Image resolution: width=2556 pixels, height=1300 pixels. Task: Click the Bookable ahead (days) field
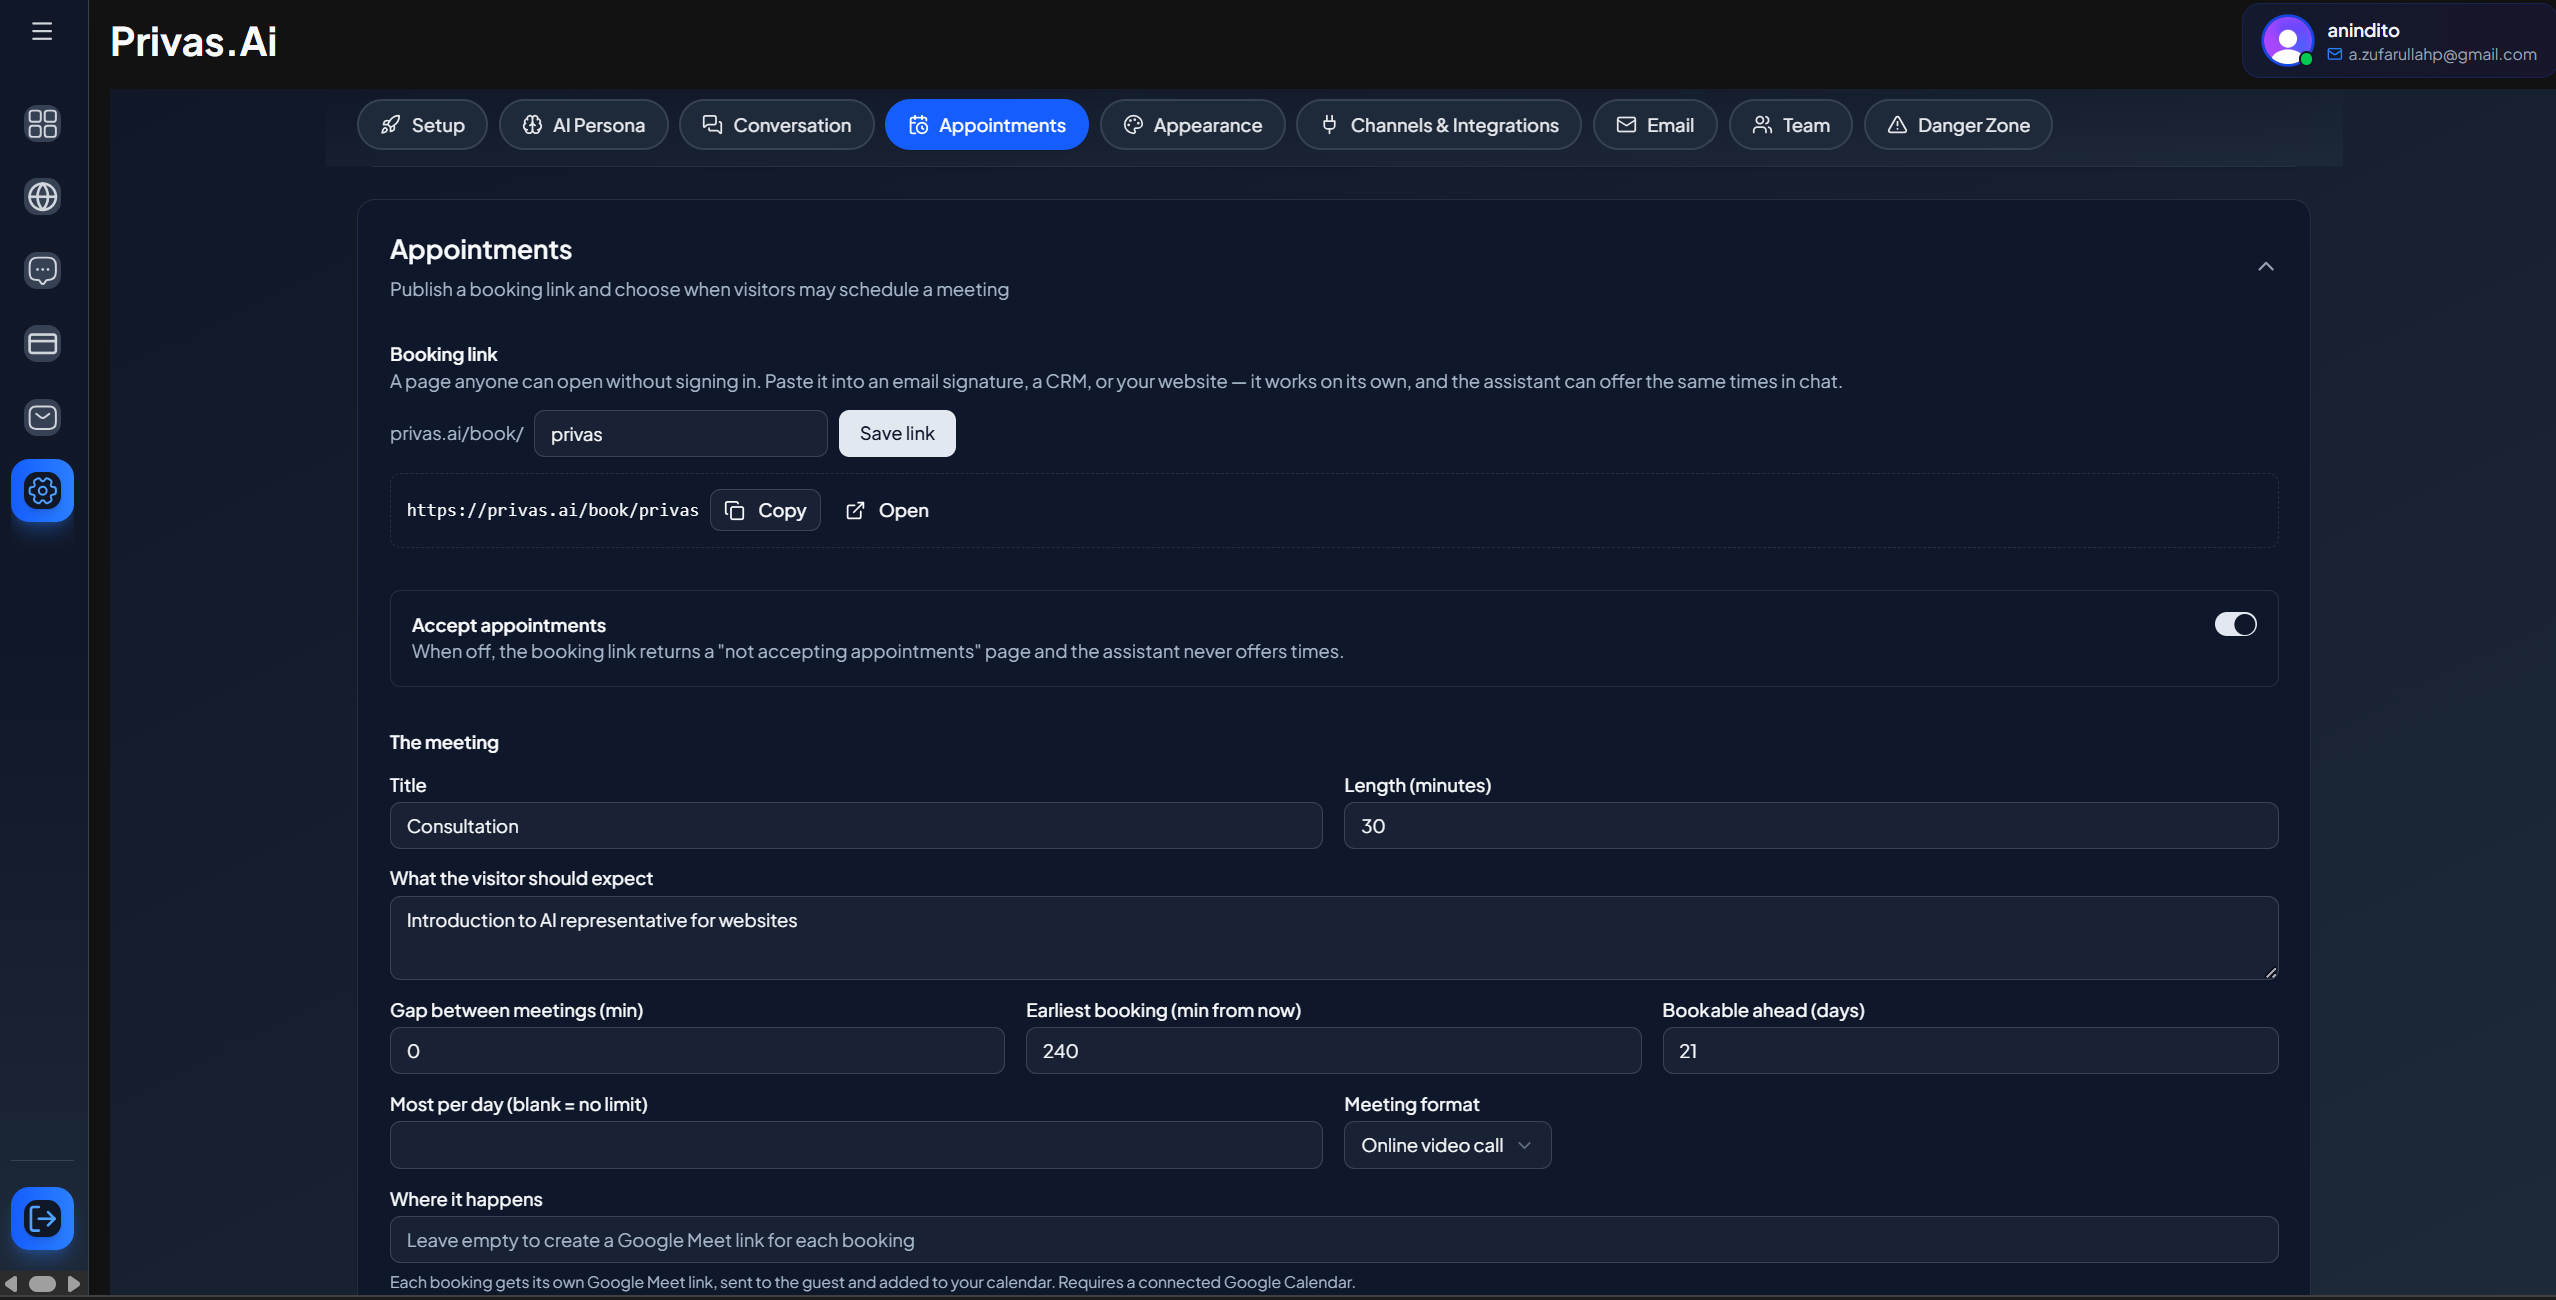coord(1970,1051)
